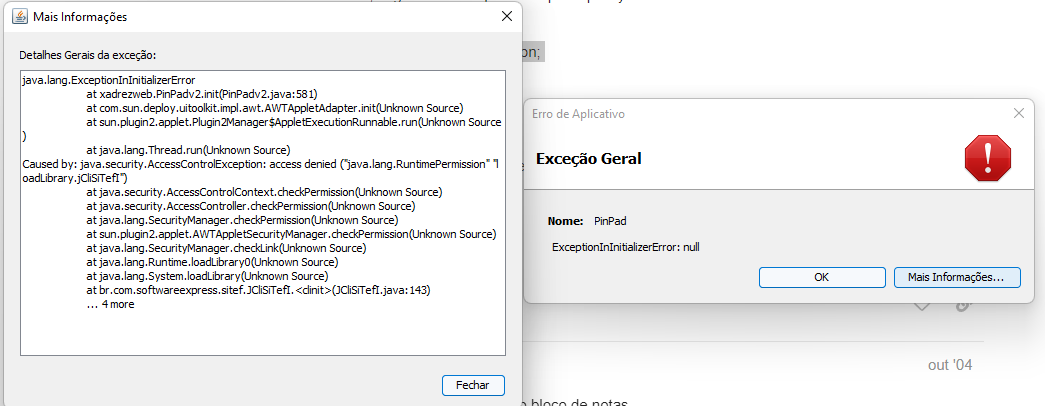The height and width of the screenshot is (406, 1045).
Task: Open the Mais Informações... button
Action: pyautogui.click(x=956, y=277)
